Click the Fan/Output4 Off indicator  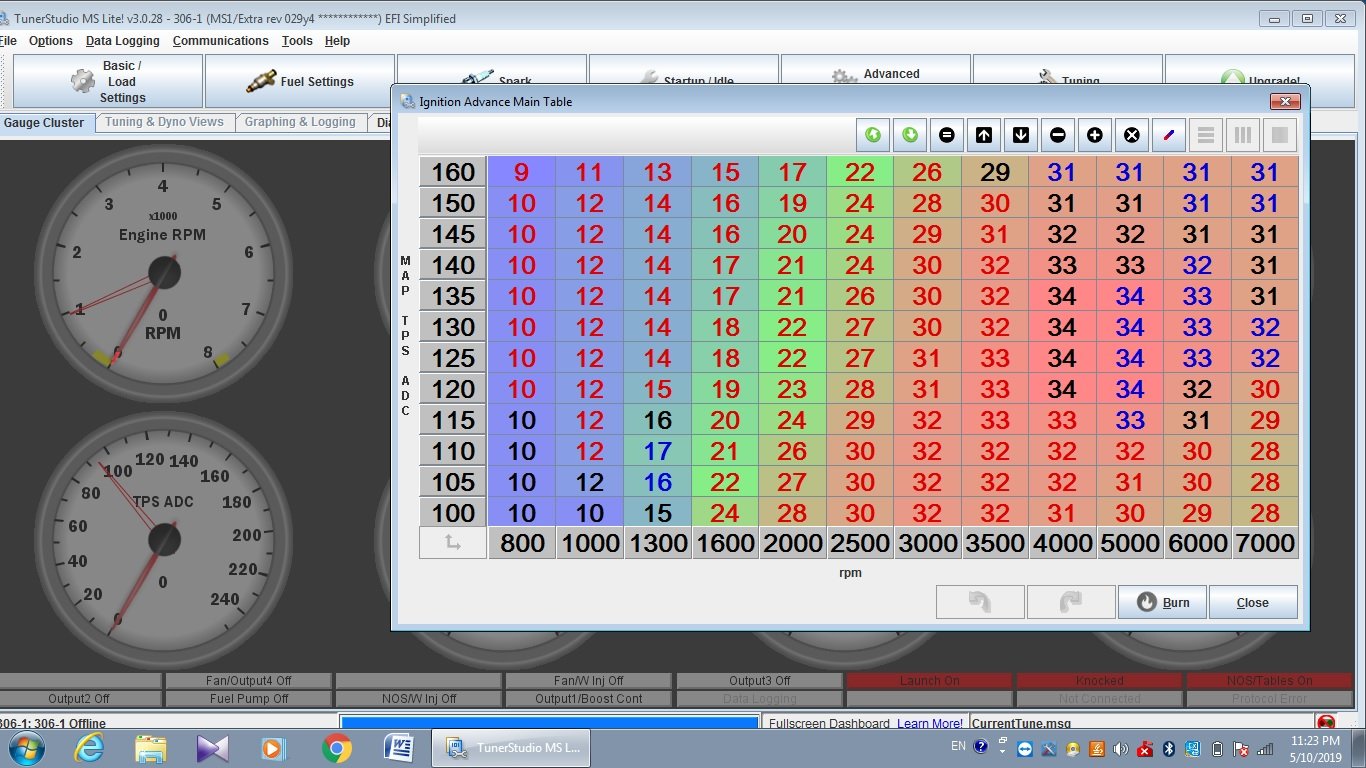(249, 681)
